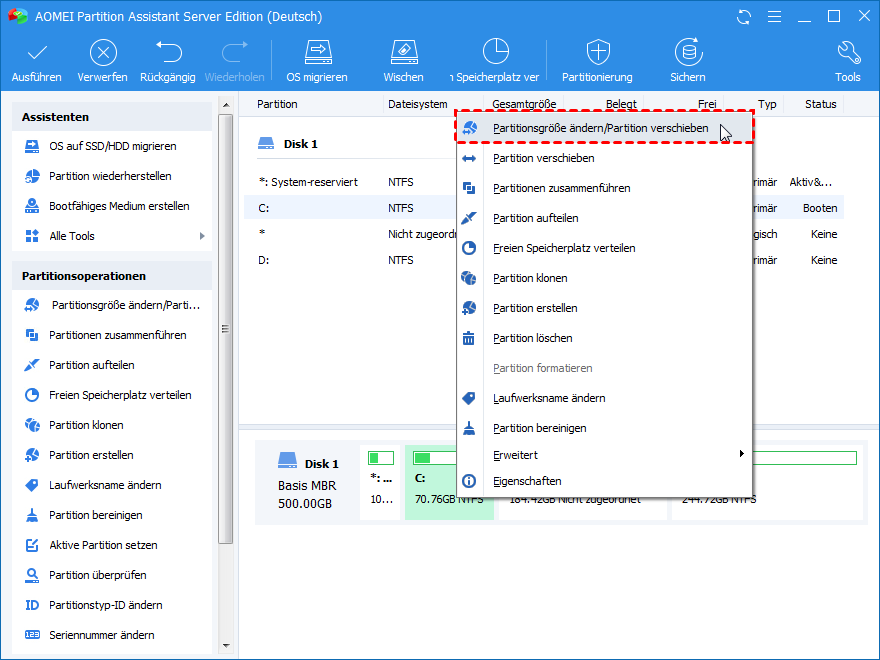Choose Laufwerksname ändern from context menu
This screenshot has height=660, width=880.
[604, 398]
